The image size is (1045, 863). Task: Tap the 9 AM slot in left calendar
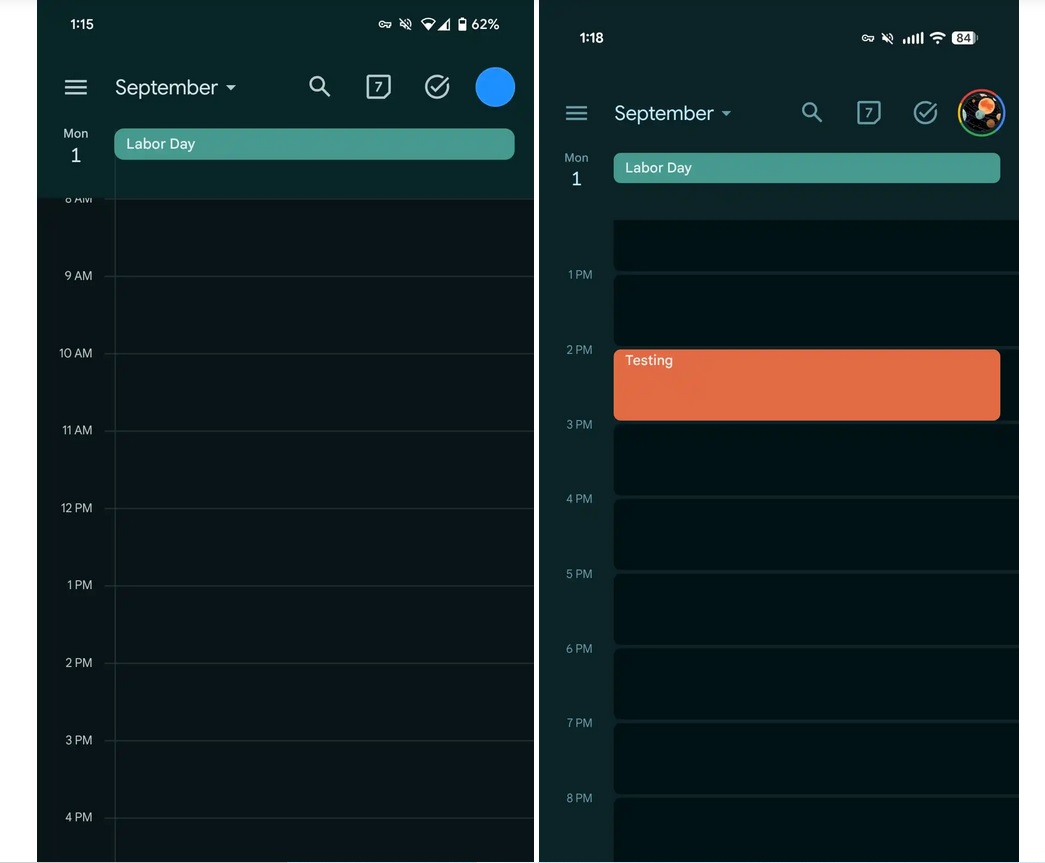point(324,315)
